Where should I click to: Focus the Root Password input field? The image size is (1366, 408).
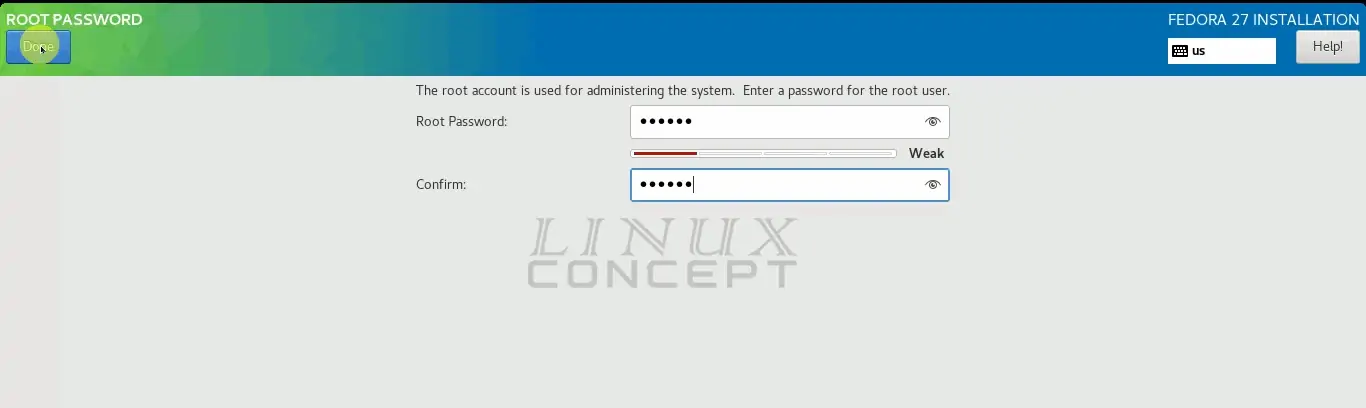click(x=789, y=122)
